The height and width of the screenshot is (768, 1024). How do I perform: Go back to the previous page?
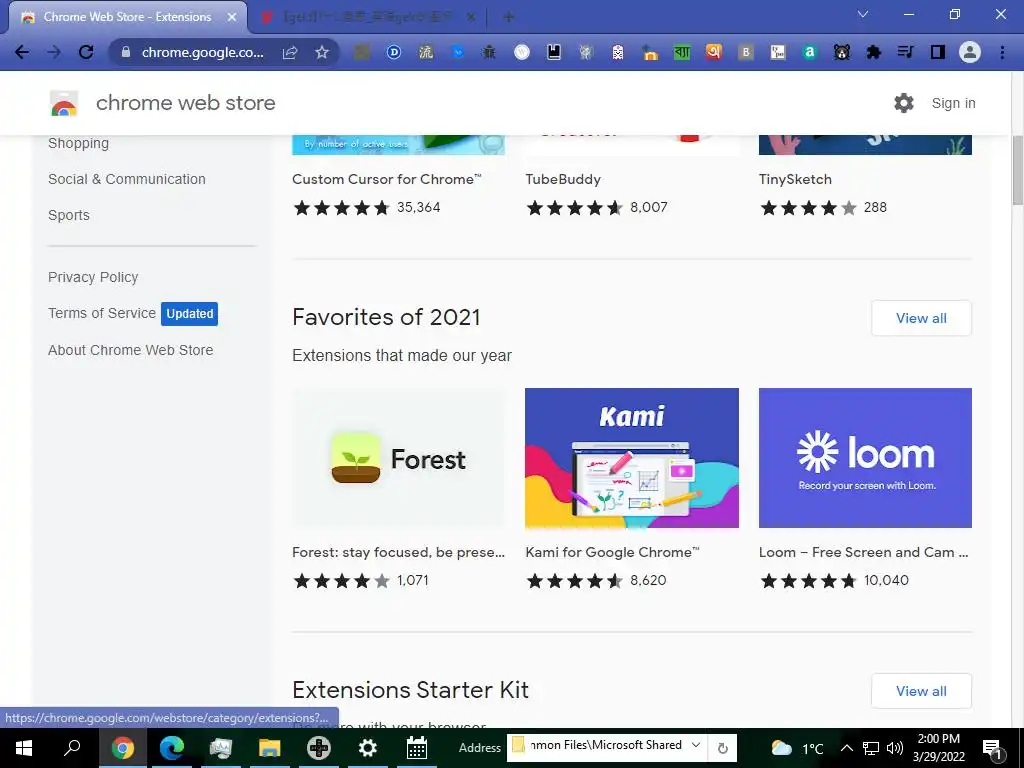[x=22, y=52]
